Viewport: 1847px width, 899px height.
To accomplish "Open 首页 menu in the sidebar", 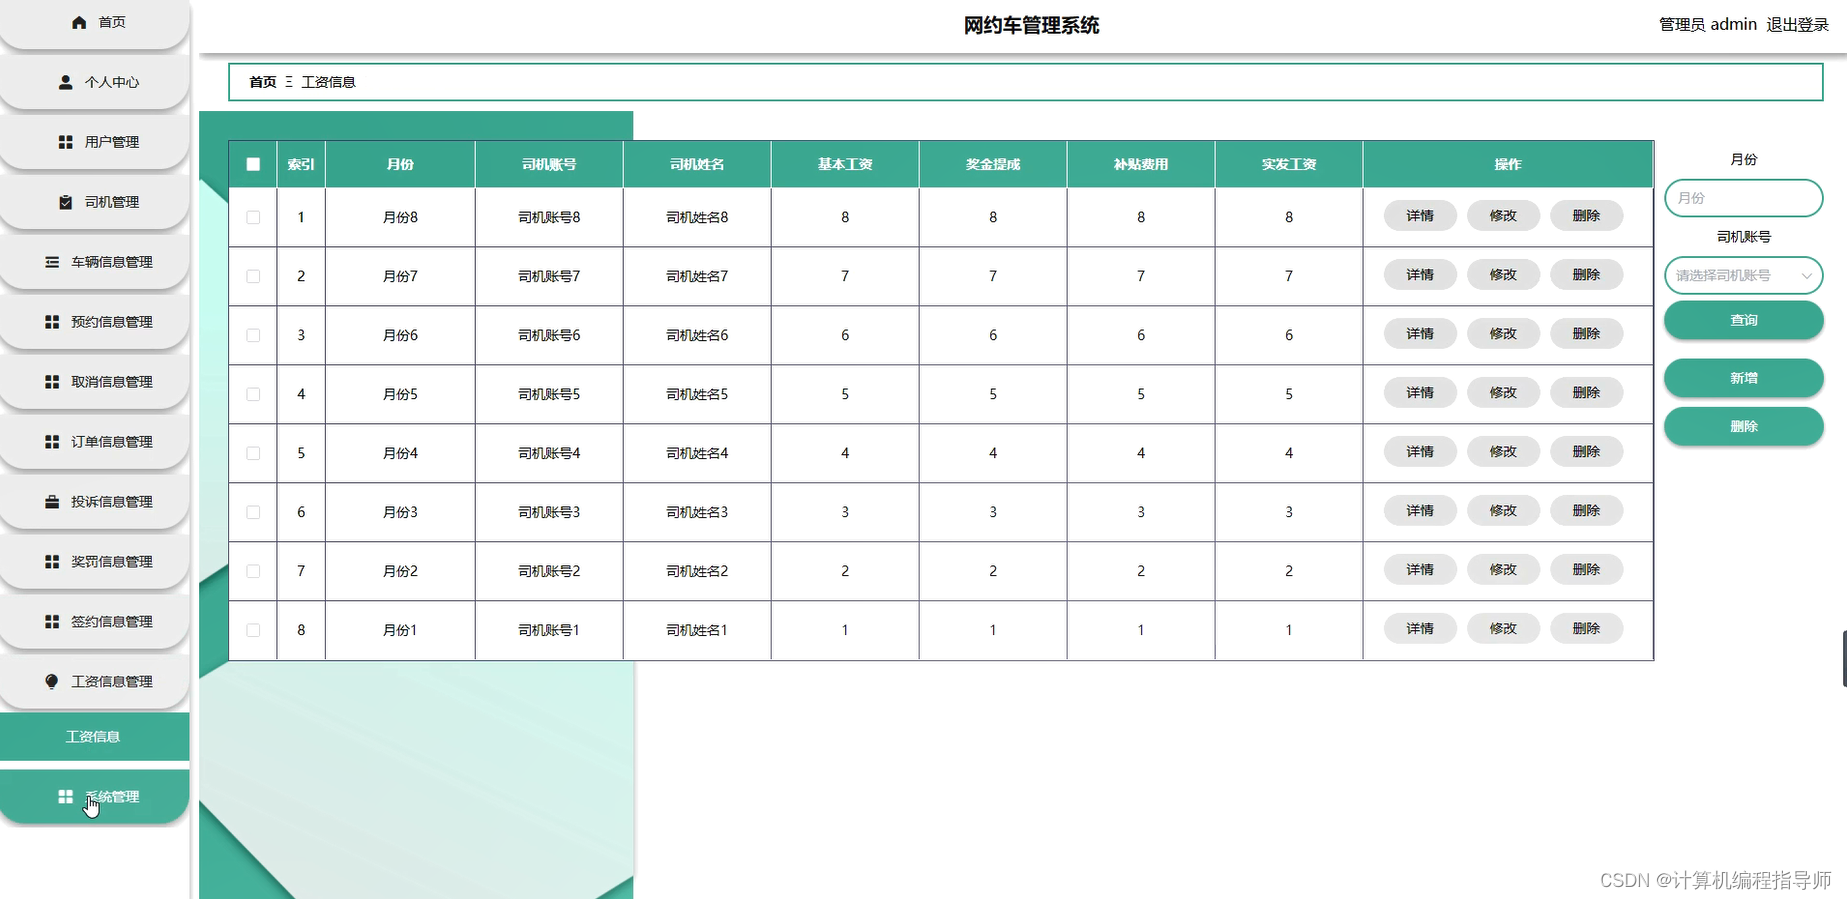I will (x=94, y=22).
